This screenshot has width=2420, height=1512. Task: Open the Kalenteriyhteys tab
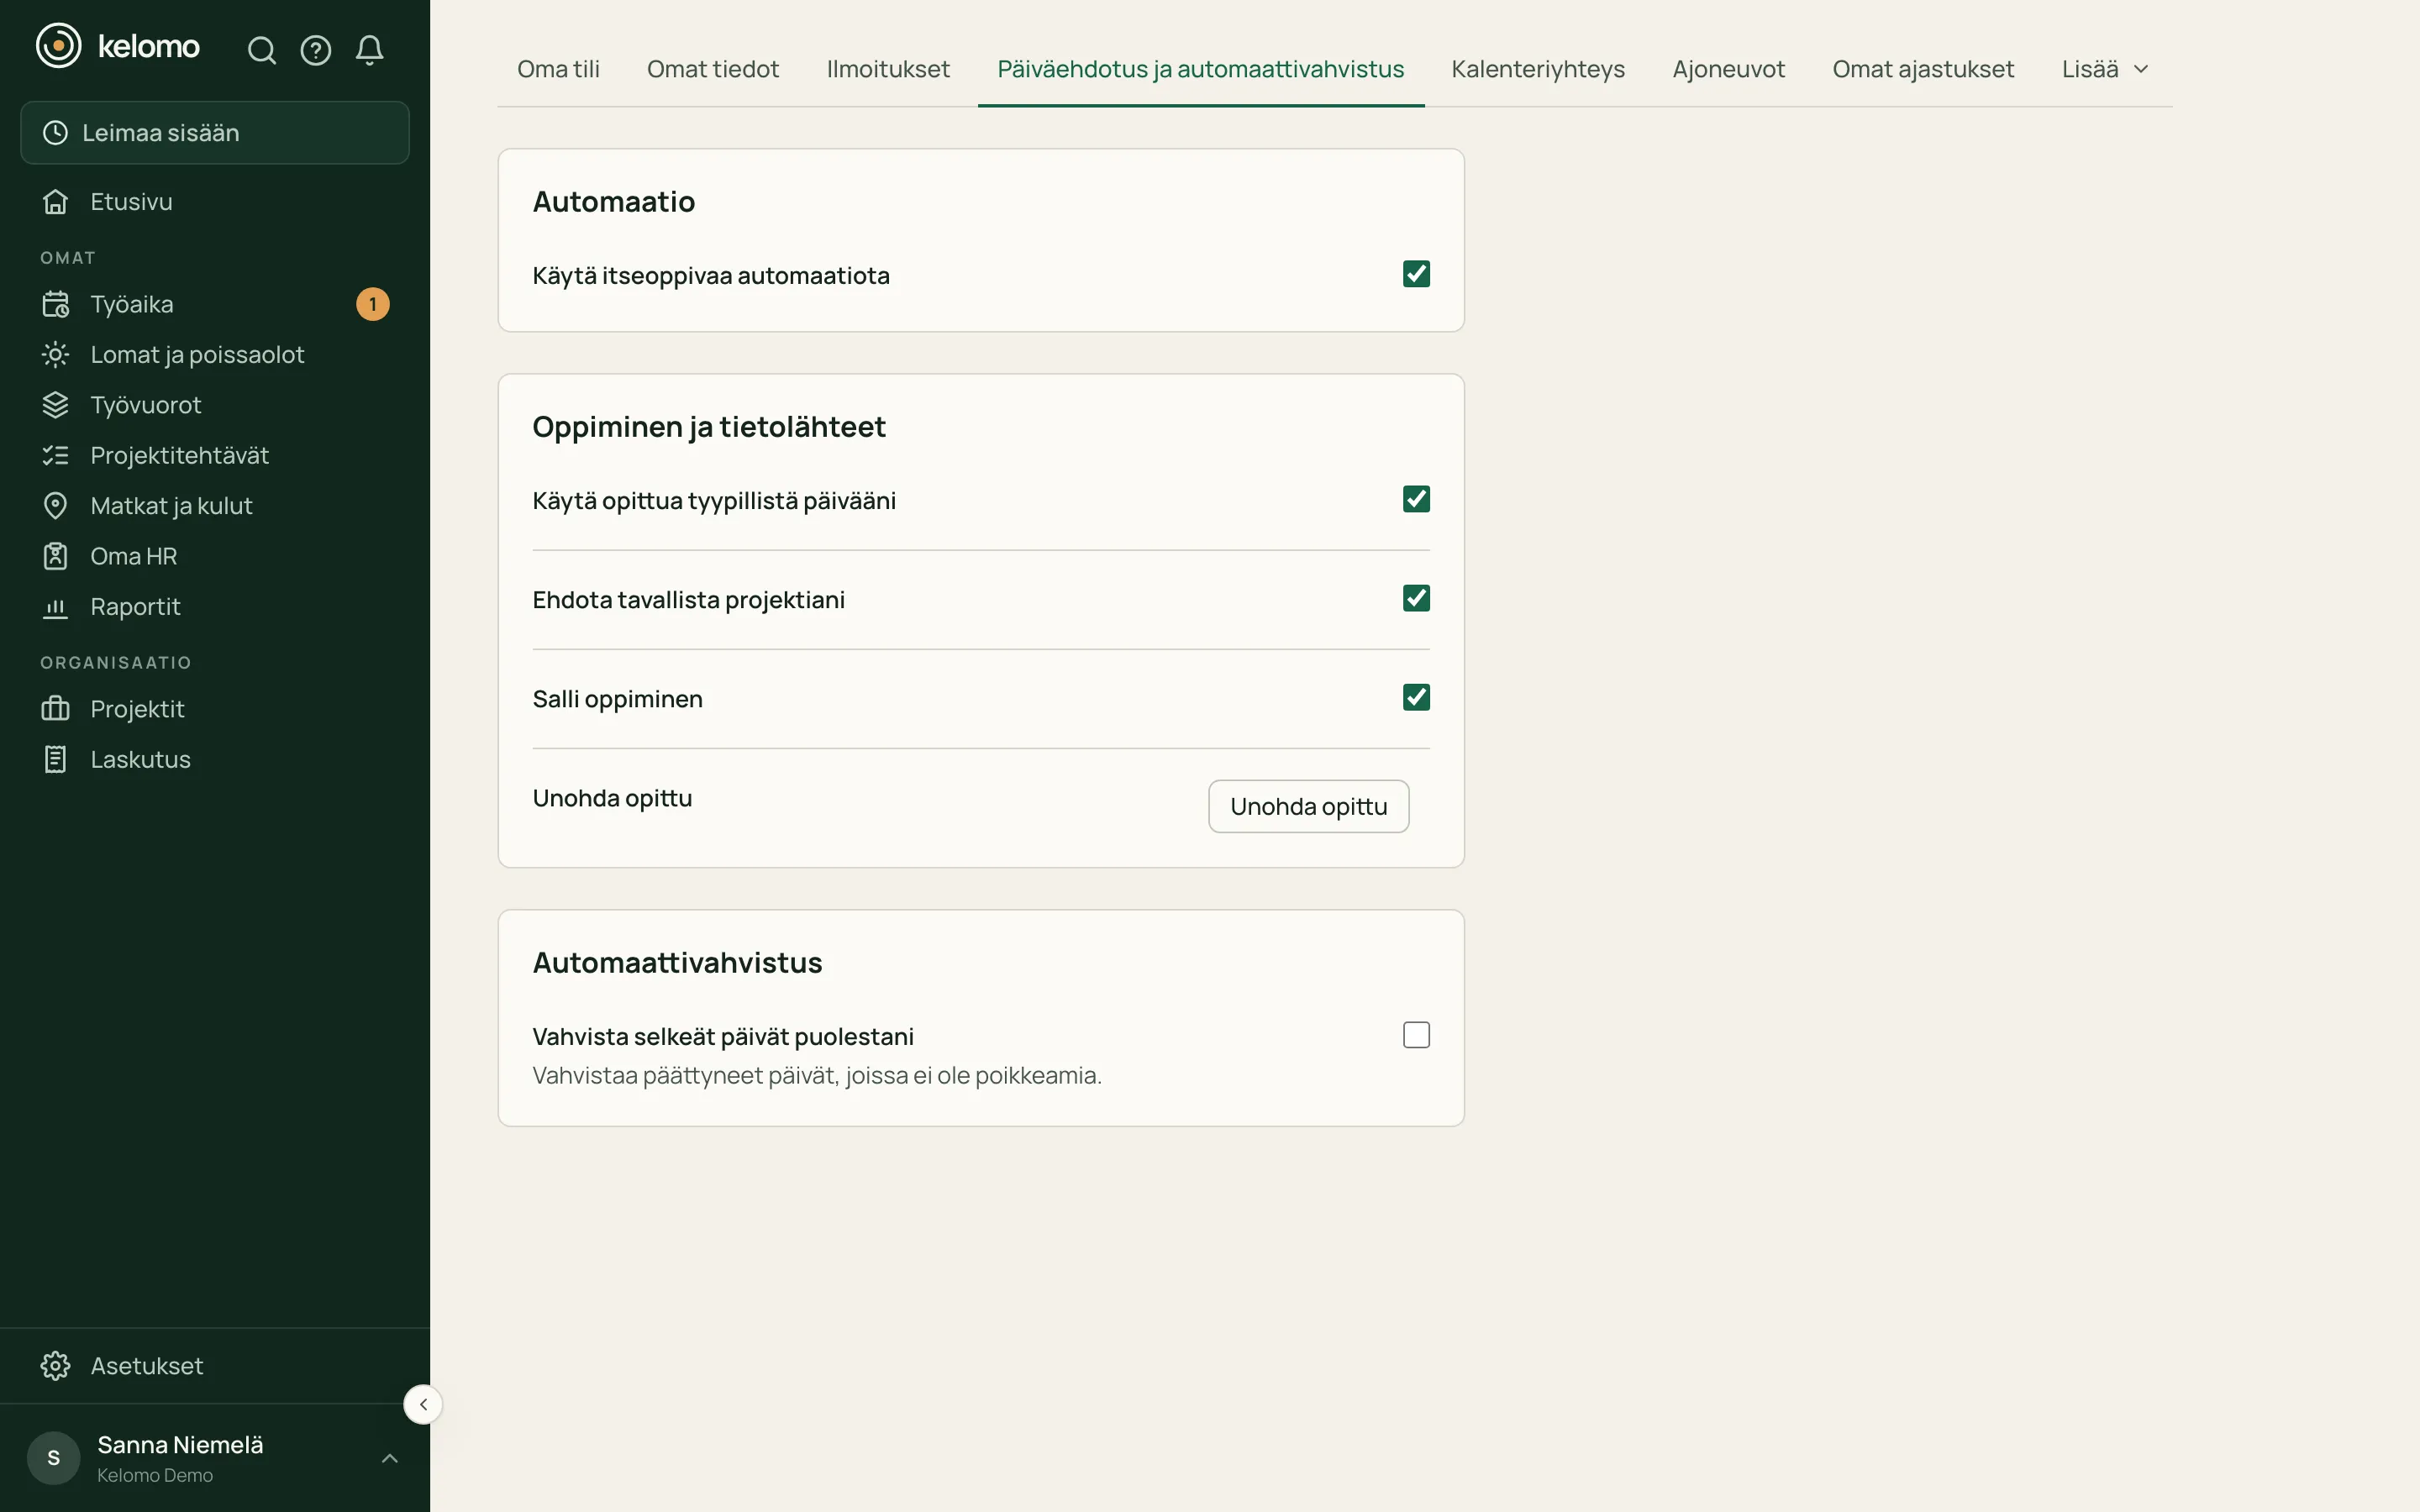(1538, 69)
